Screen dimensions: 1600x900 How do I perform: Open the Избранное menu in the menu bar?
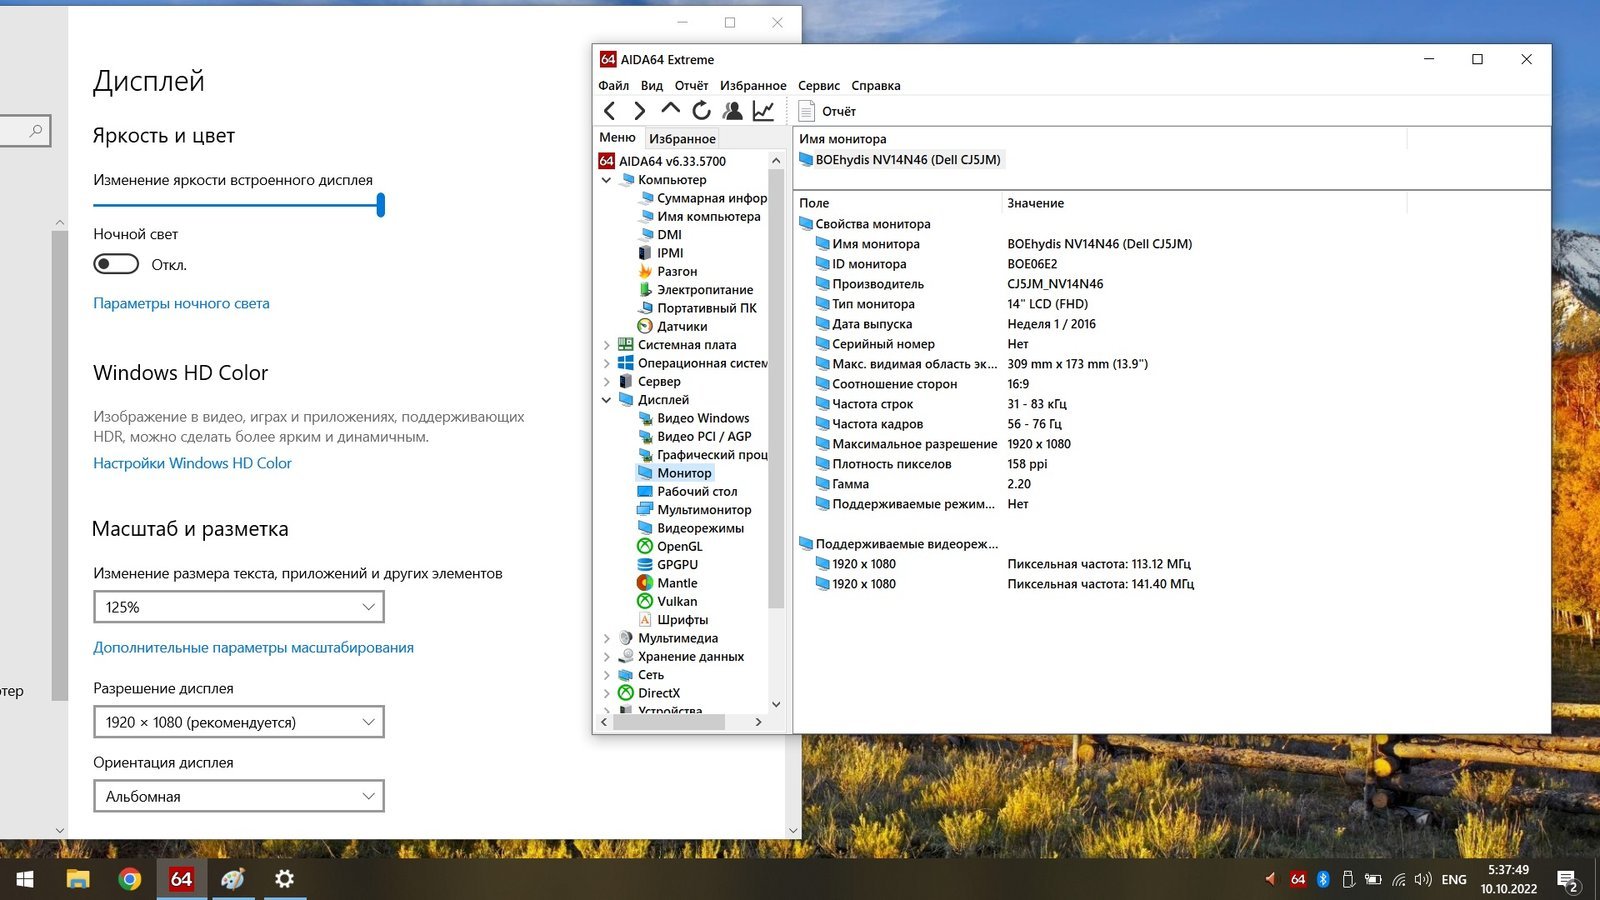pyautogui.click(x=753, y=85)
